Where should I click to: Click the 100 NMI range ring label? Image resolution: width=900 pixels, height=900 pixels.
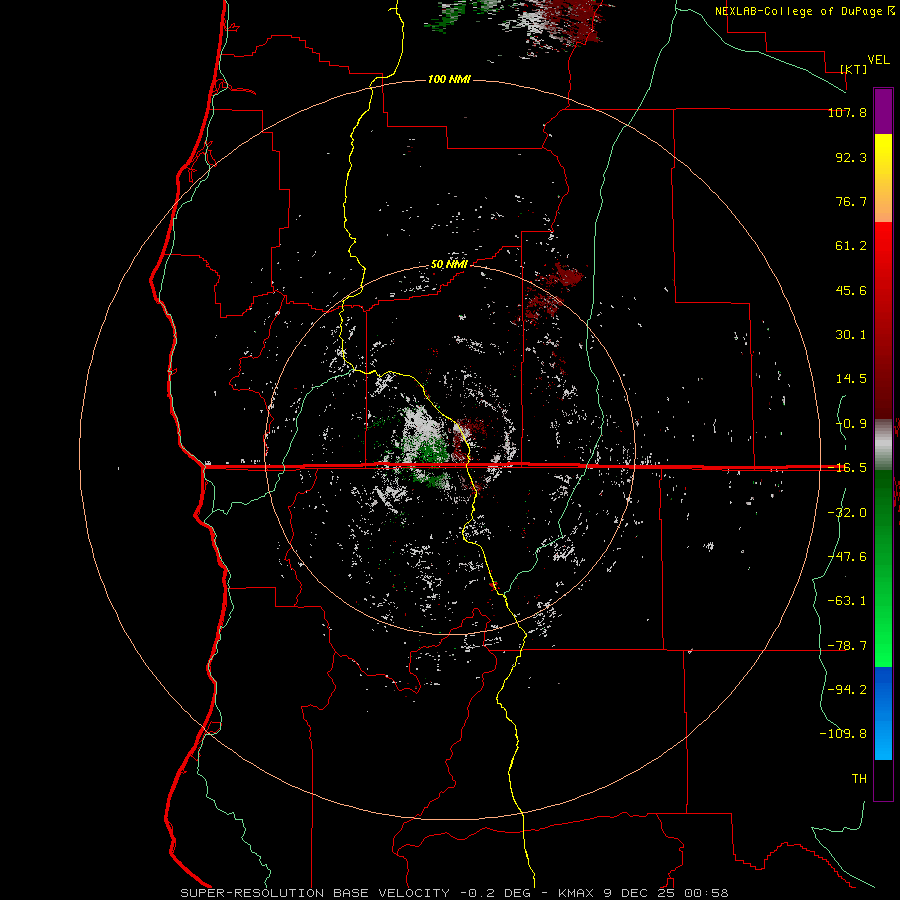tap(449, 79)
